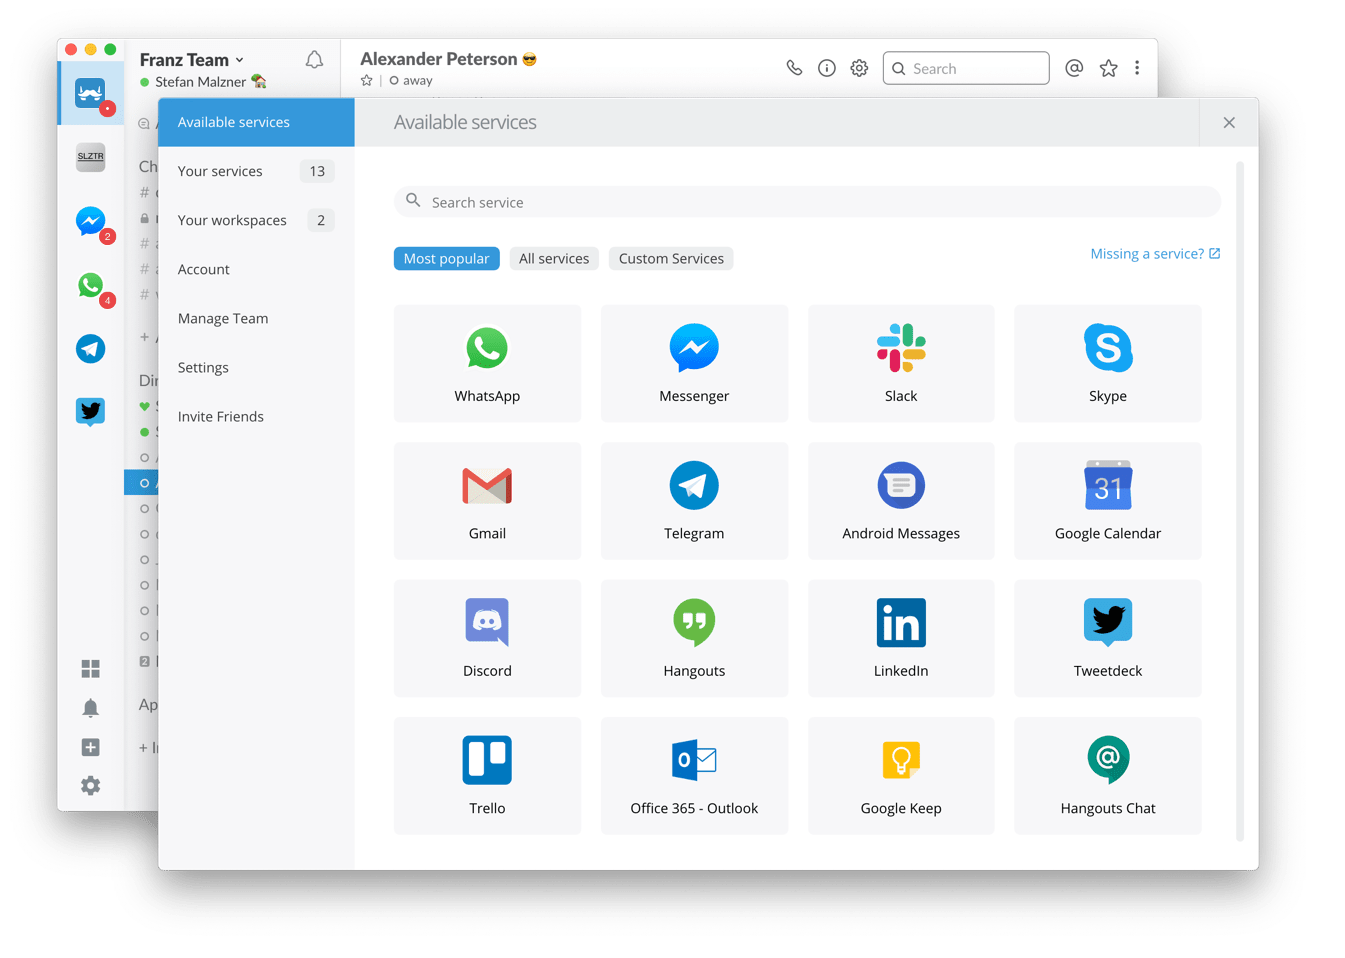Switch to WhatsApp in the sidebar
Screen dimensions: 1345x958
pos(90,286)
